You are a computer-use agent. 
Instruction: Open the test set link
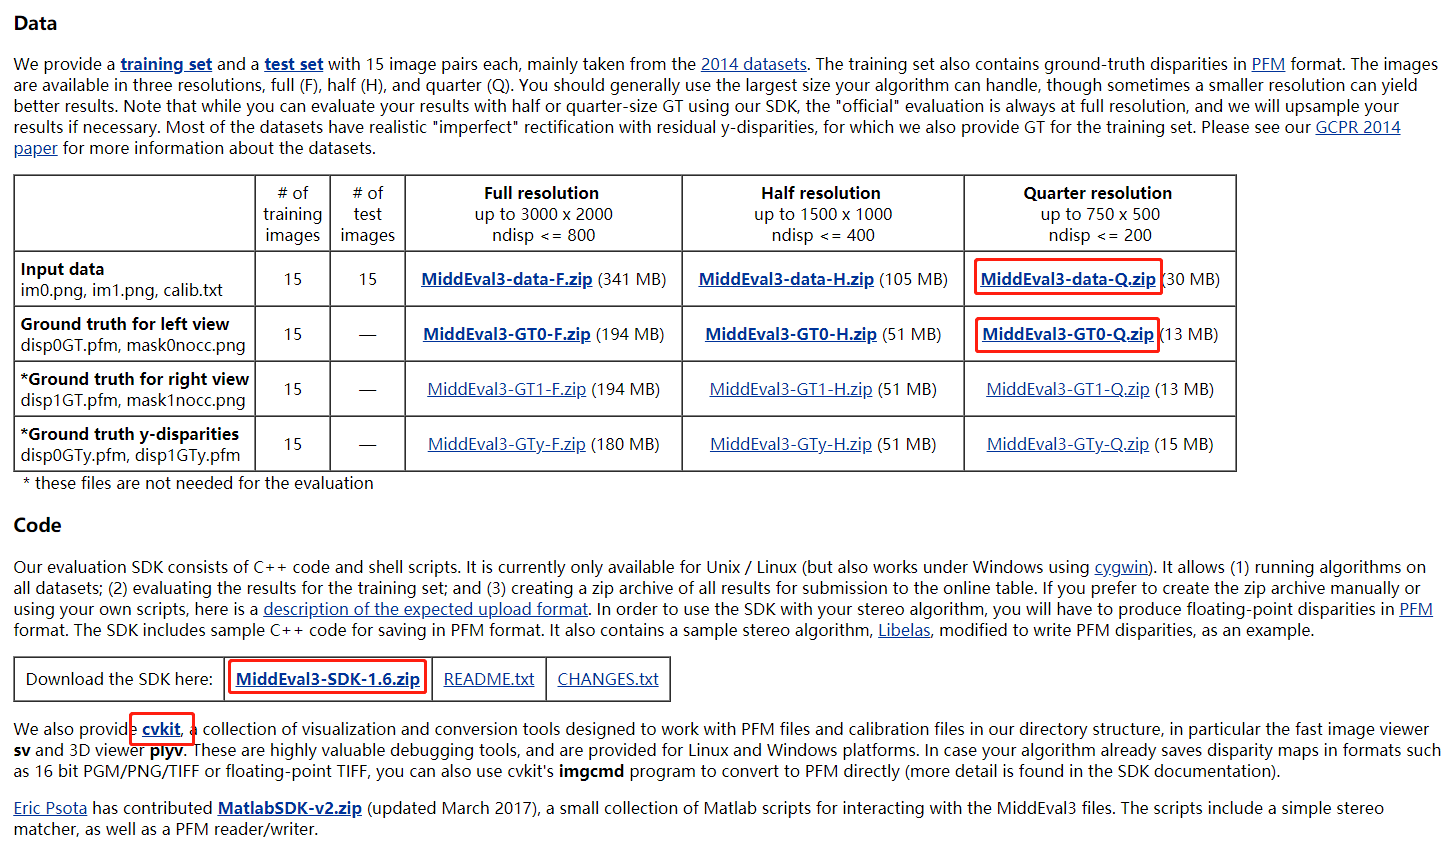pos(293,63)
